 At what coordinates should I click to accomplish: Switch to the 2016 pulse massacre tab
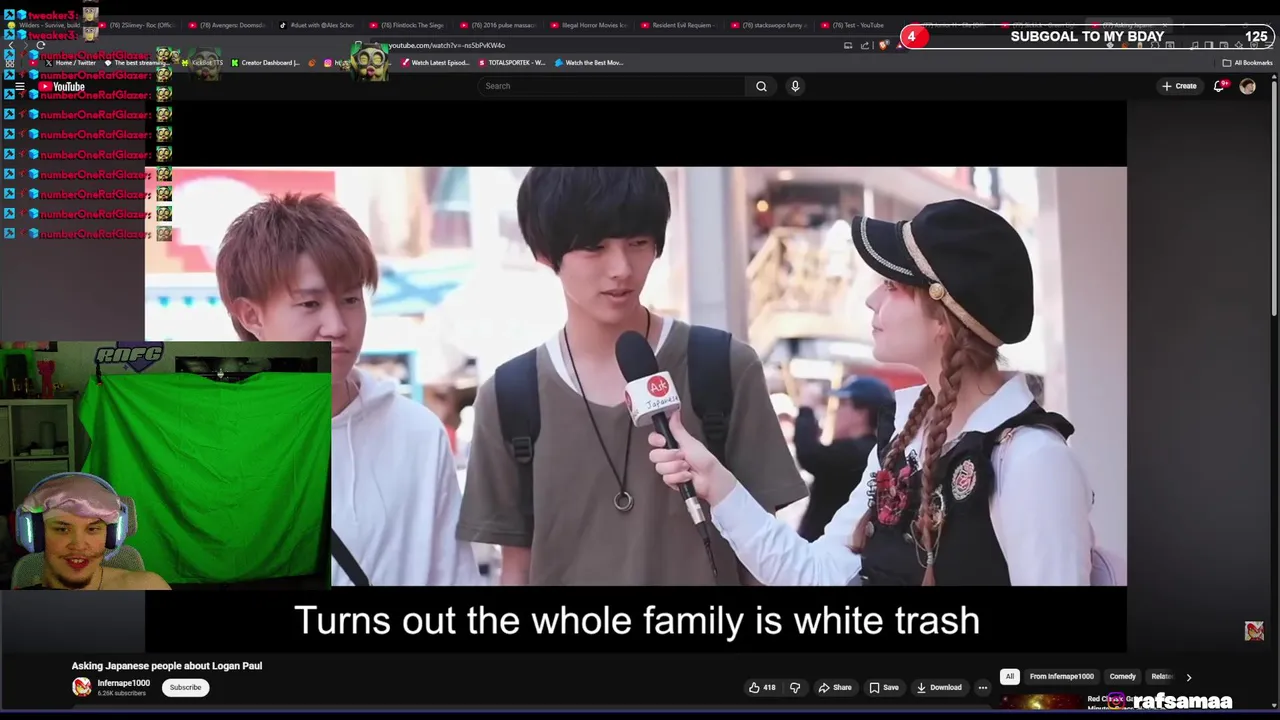coord(499,25)
